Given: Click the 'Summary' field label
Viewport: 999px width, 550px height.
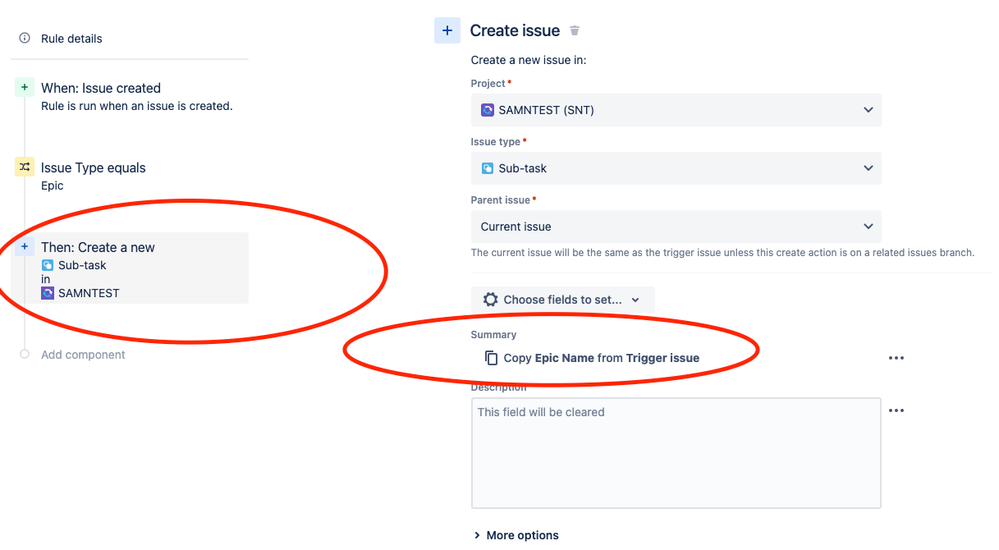Looking at the screenshot, I should click(493, 335).
